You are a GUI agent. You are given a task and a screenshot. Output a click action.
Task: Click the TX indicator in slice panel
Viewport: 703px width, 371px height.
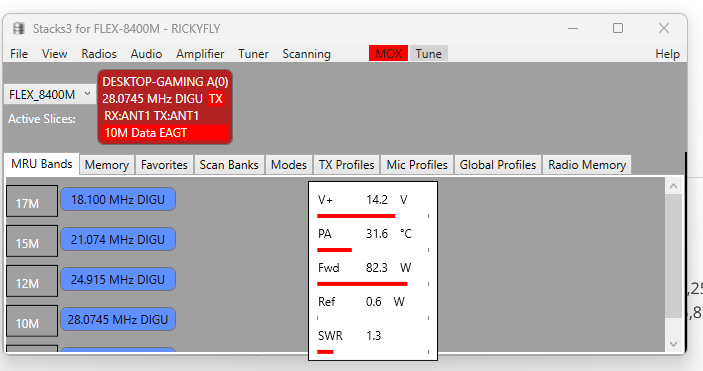tap(216, 99)
